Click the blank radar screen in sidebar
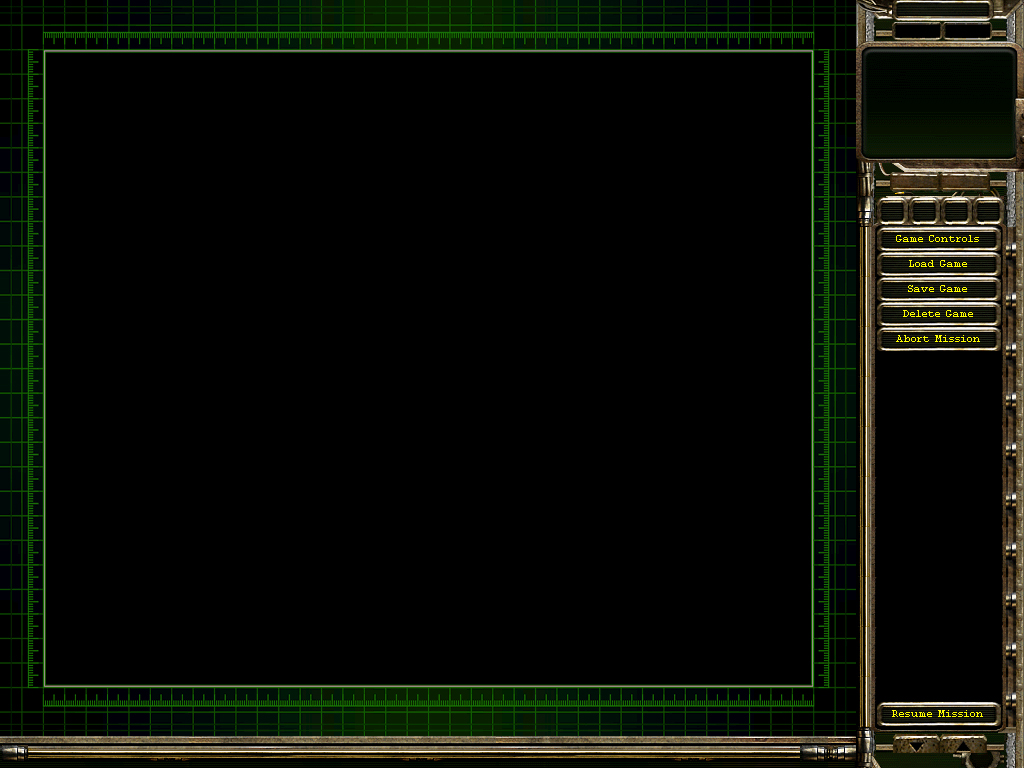 [x=938, y=103]
